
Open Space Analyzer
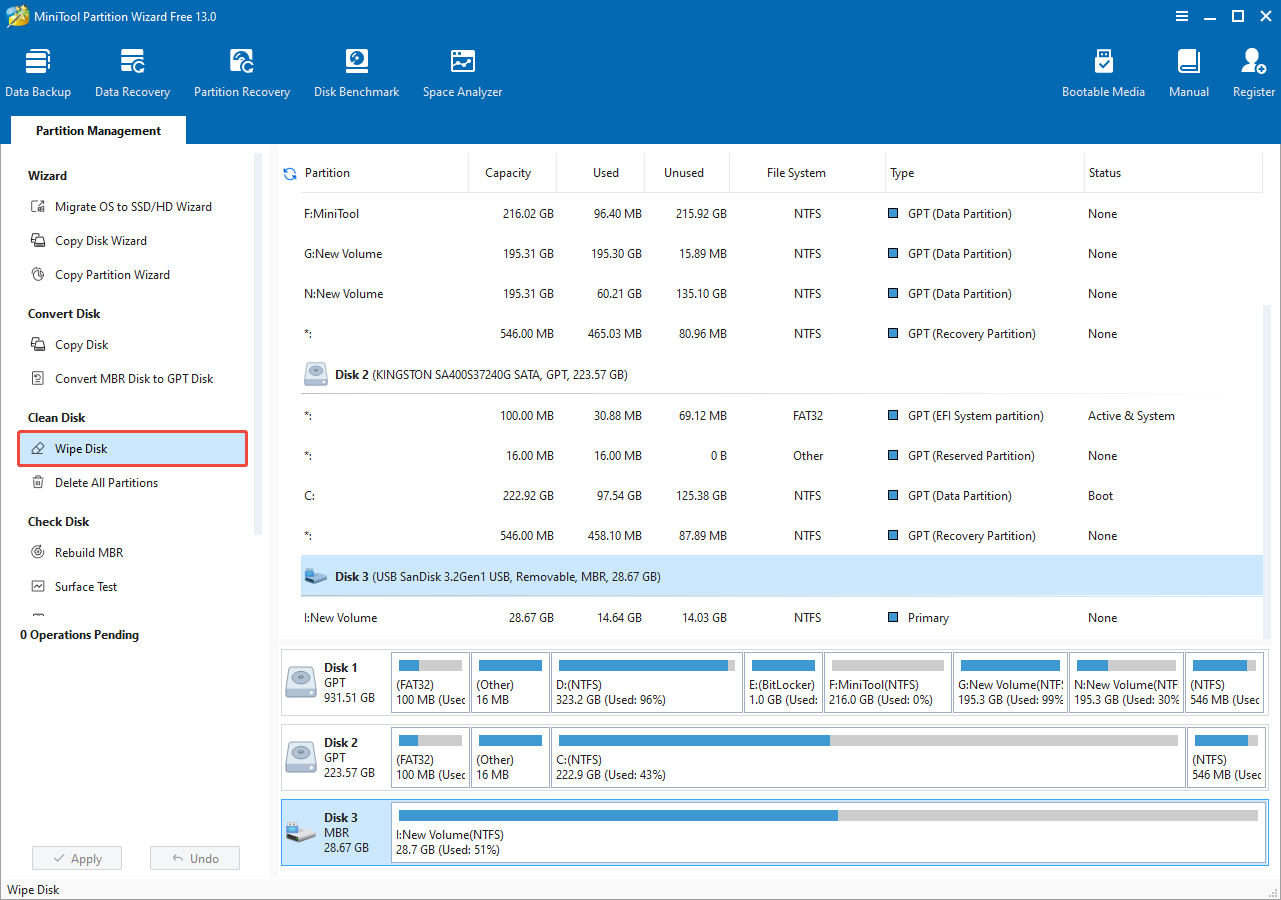[461, 70]
